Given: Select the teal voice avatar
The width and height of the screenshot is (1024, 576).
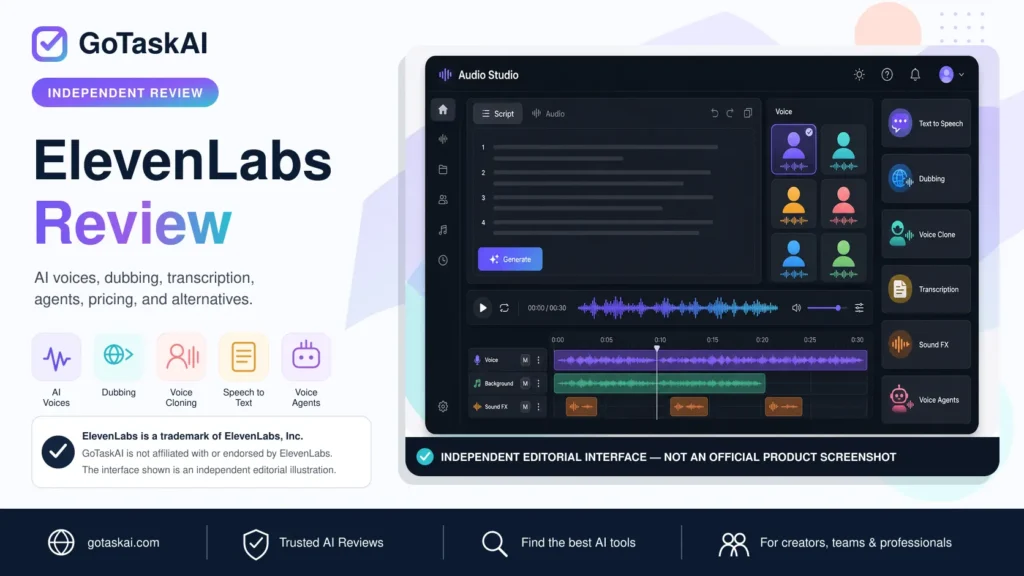Looking at the screenshot, I should pos(843,150).
